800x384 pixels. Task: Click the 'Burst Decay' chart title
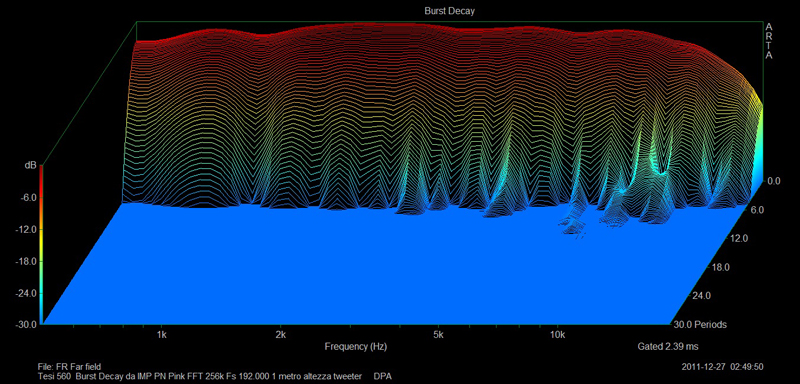click(x=449, y=11)
